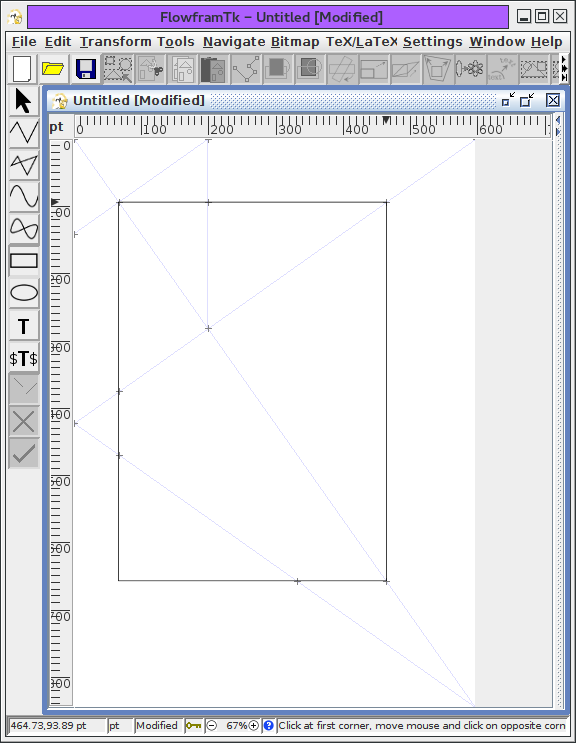Select the Math mode $T$ tool
The image size is (576, 743).
(24, 358)
